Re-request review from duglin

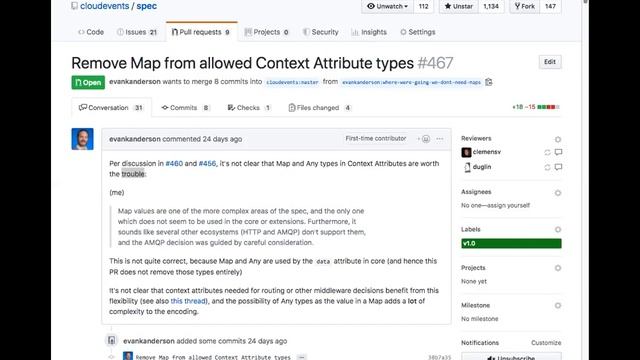[x=547, y=167]
